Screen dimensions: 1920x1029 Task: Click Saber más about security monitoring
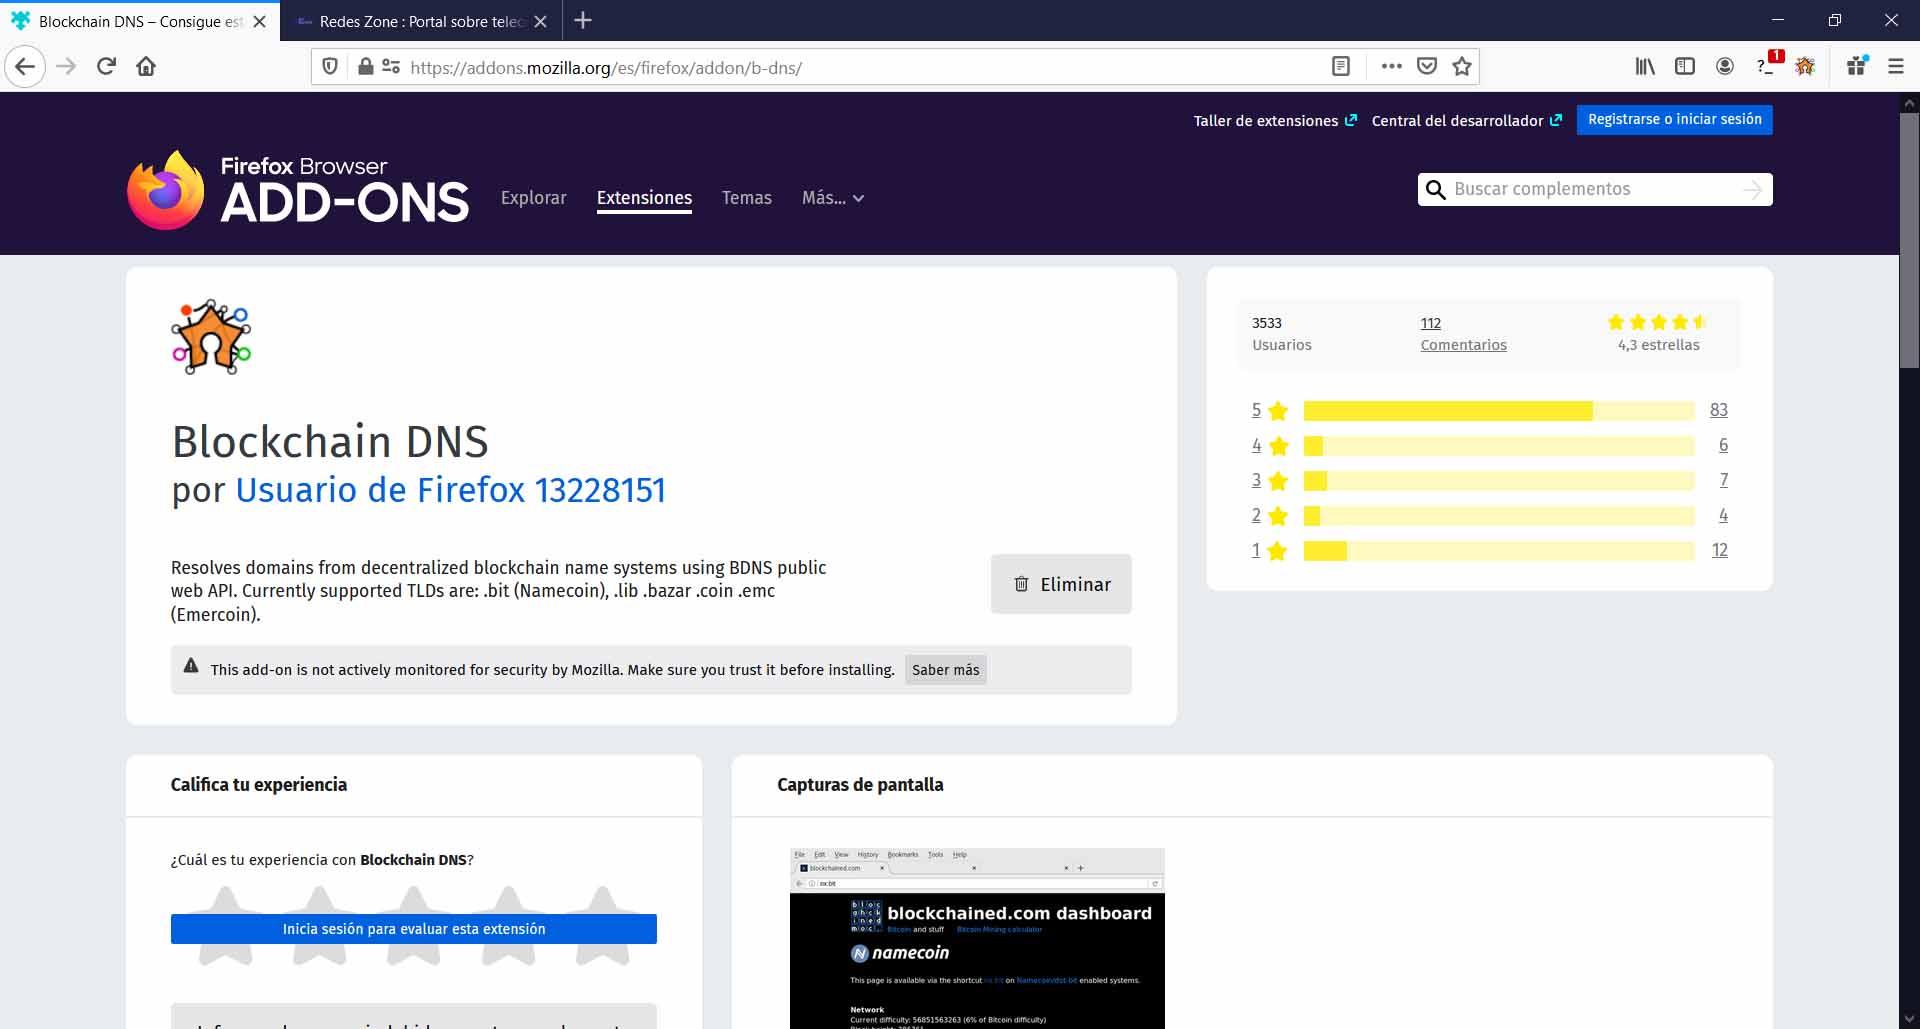point(946,670)
